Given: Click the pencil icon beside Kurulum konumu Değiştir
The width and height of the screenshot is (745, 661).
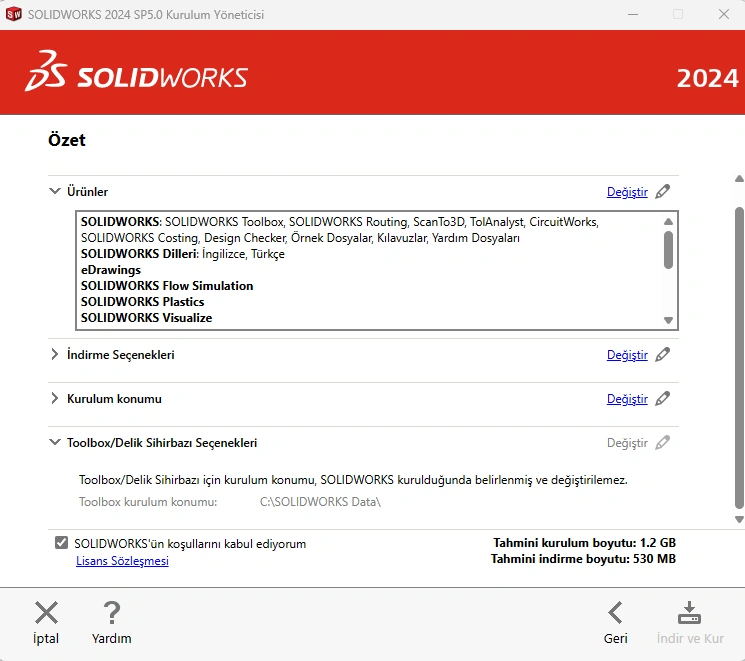Looking at the screenshot, I should [662, 399].
